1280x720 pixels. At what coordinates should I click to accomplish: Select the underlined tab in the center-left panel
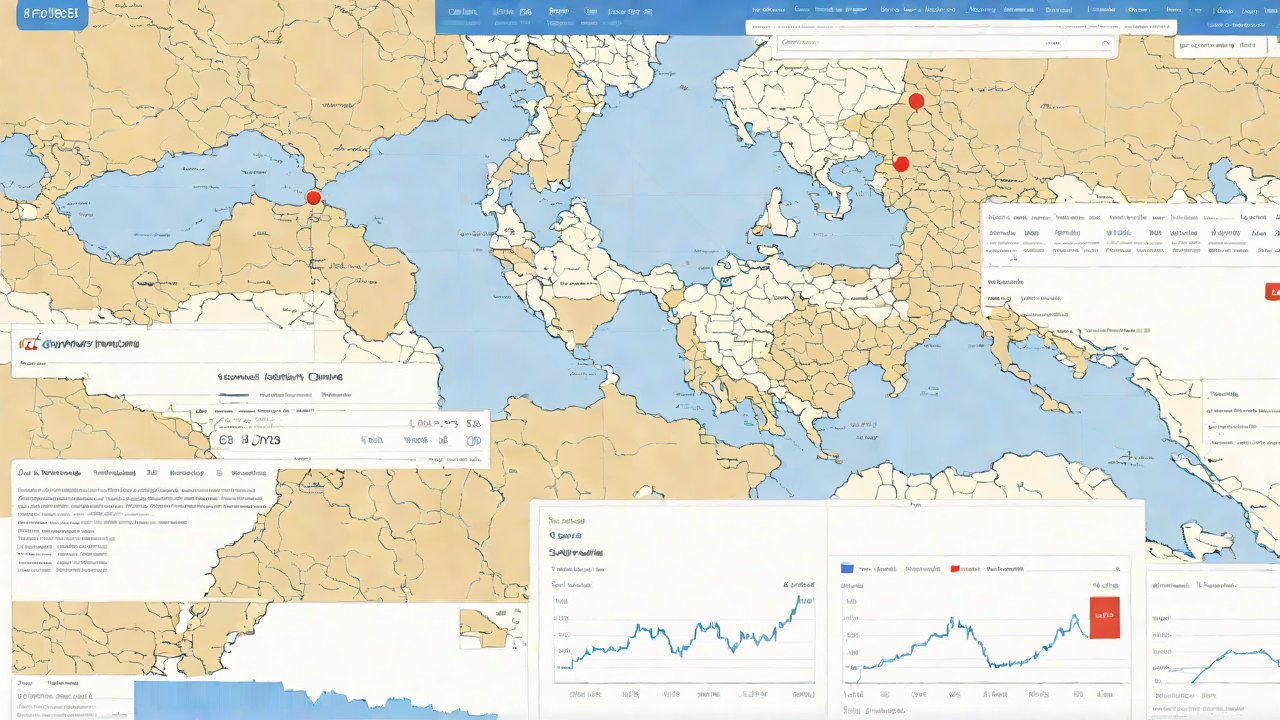(234, 395)
